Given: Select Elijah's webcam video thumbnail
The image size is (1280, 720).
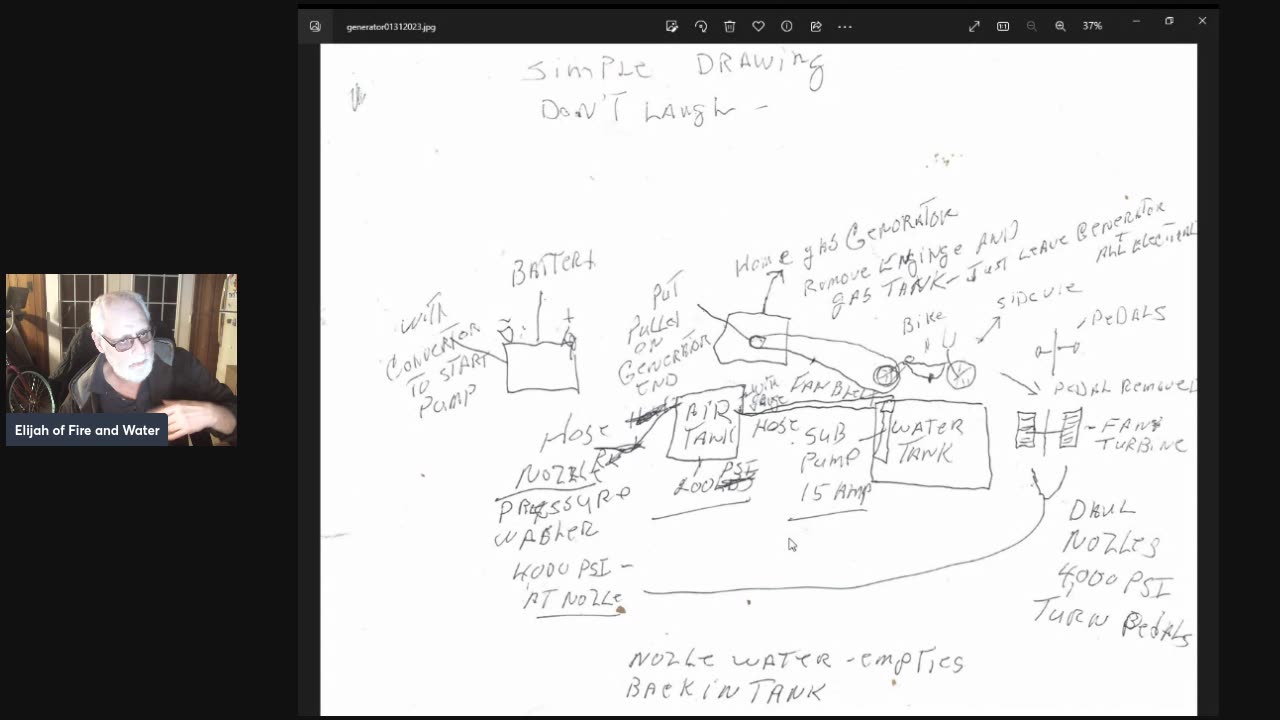Looking at the screenshot, I should coord(122,359).
